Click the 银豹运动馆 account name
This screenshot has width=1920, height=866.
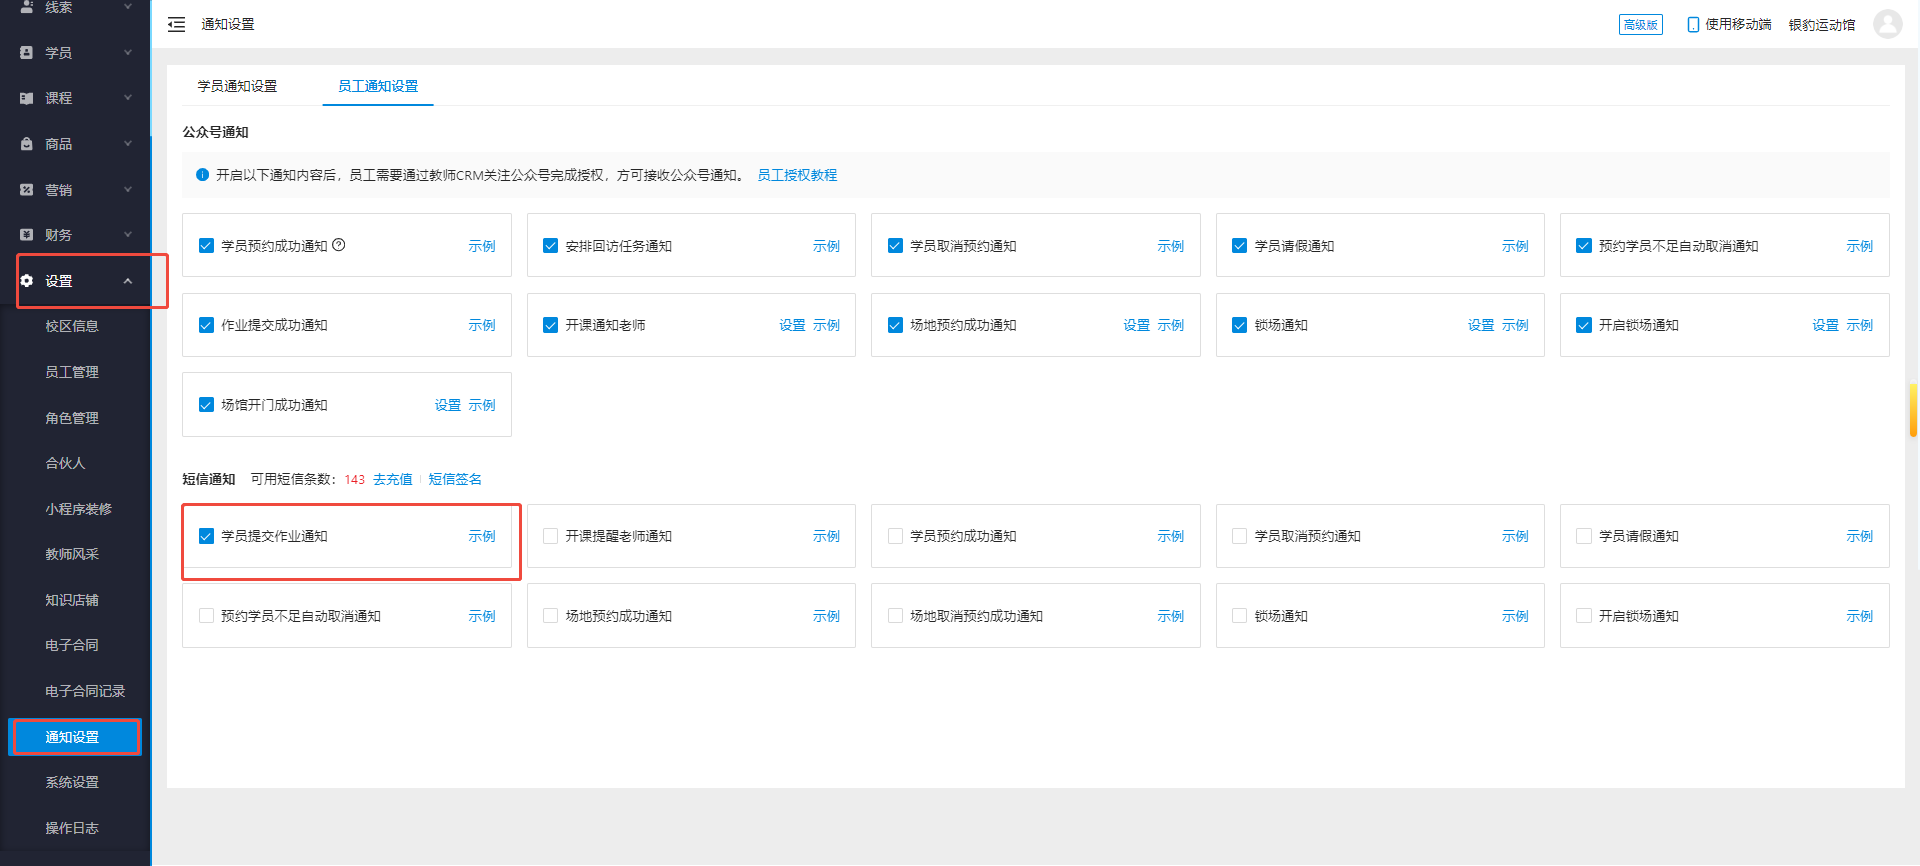1822,24
